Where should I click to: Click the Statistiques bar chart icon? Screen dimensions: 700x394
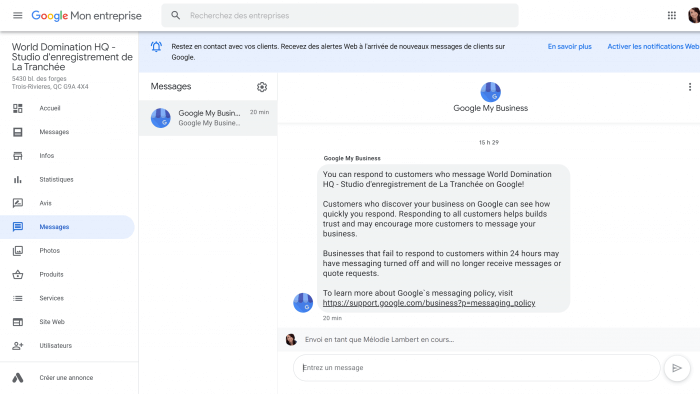click(x=18, y=179)
